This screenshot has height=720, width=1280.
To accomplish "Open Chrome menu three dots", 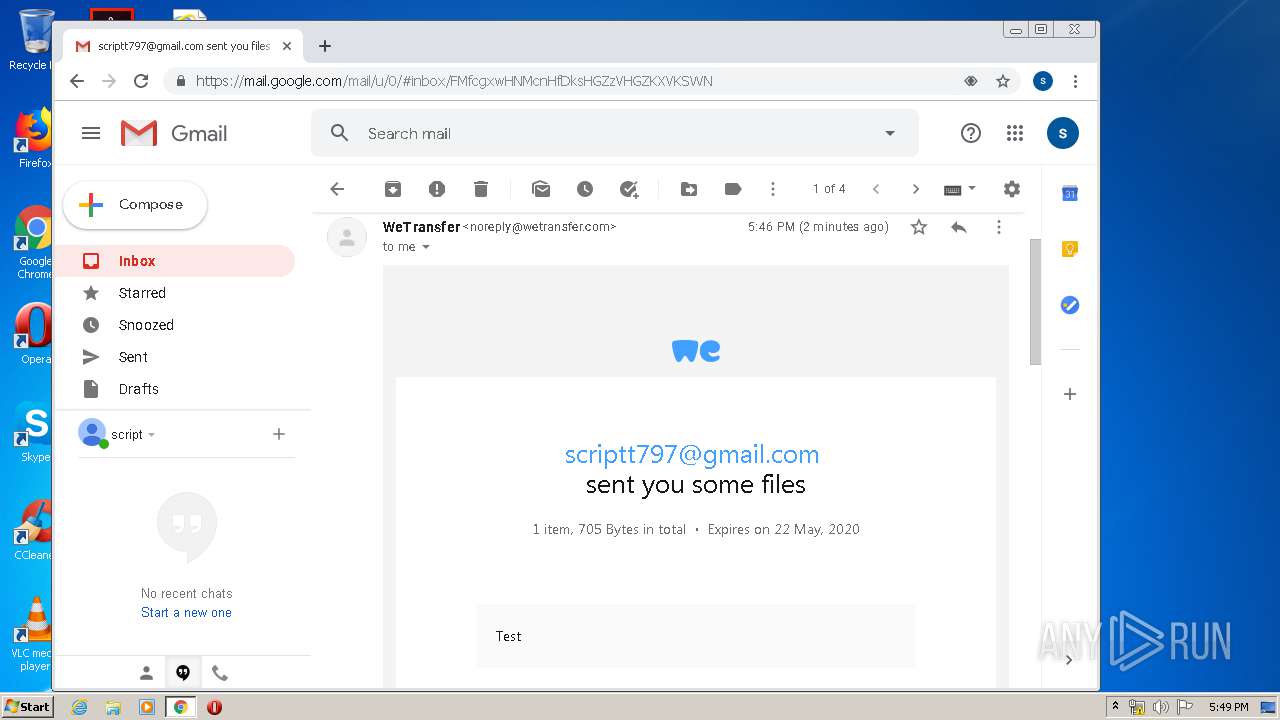I will pos(1075,81).
